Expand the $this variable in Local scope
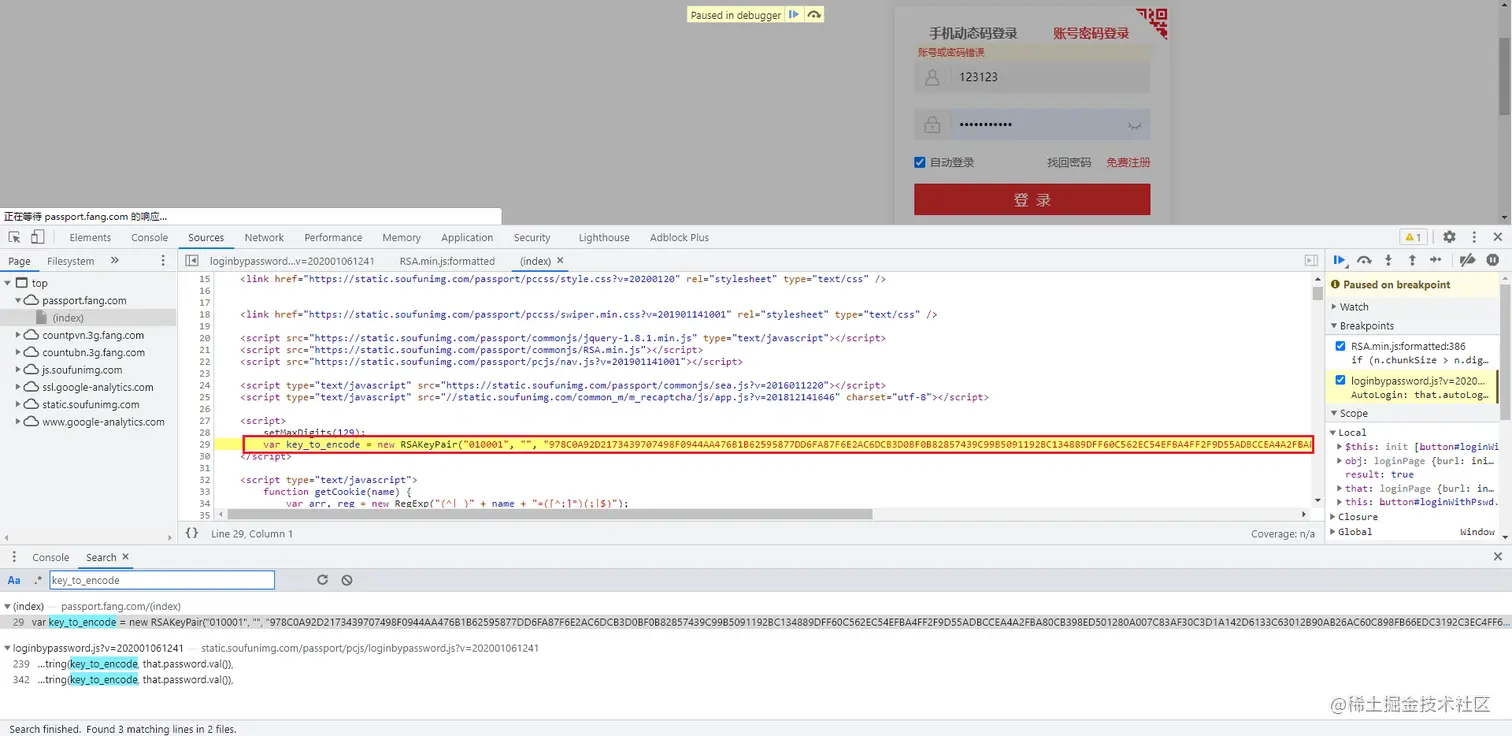Screen dimensions: 1512x736 1340,446
